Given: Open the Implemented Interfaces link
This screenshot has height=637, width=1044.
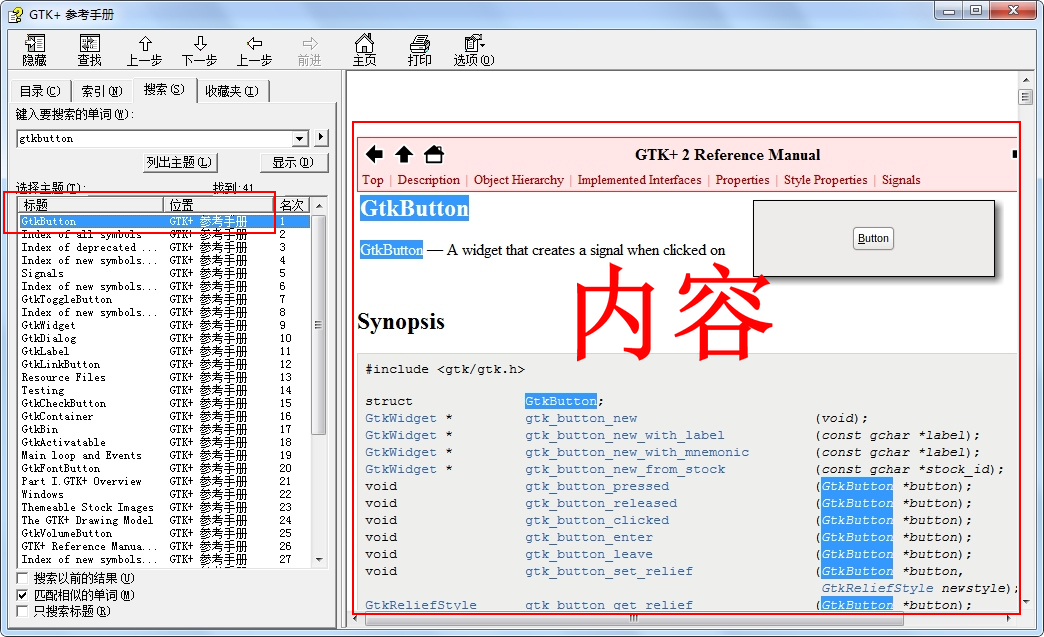Looking at the screenshot, I should click(x=639, y=180).
